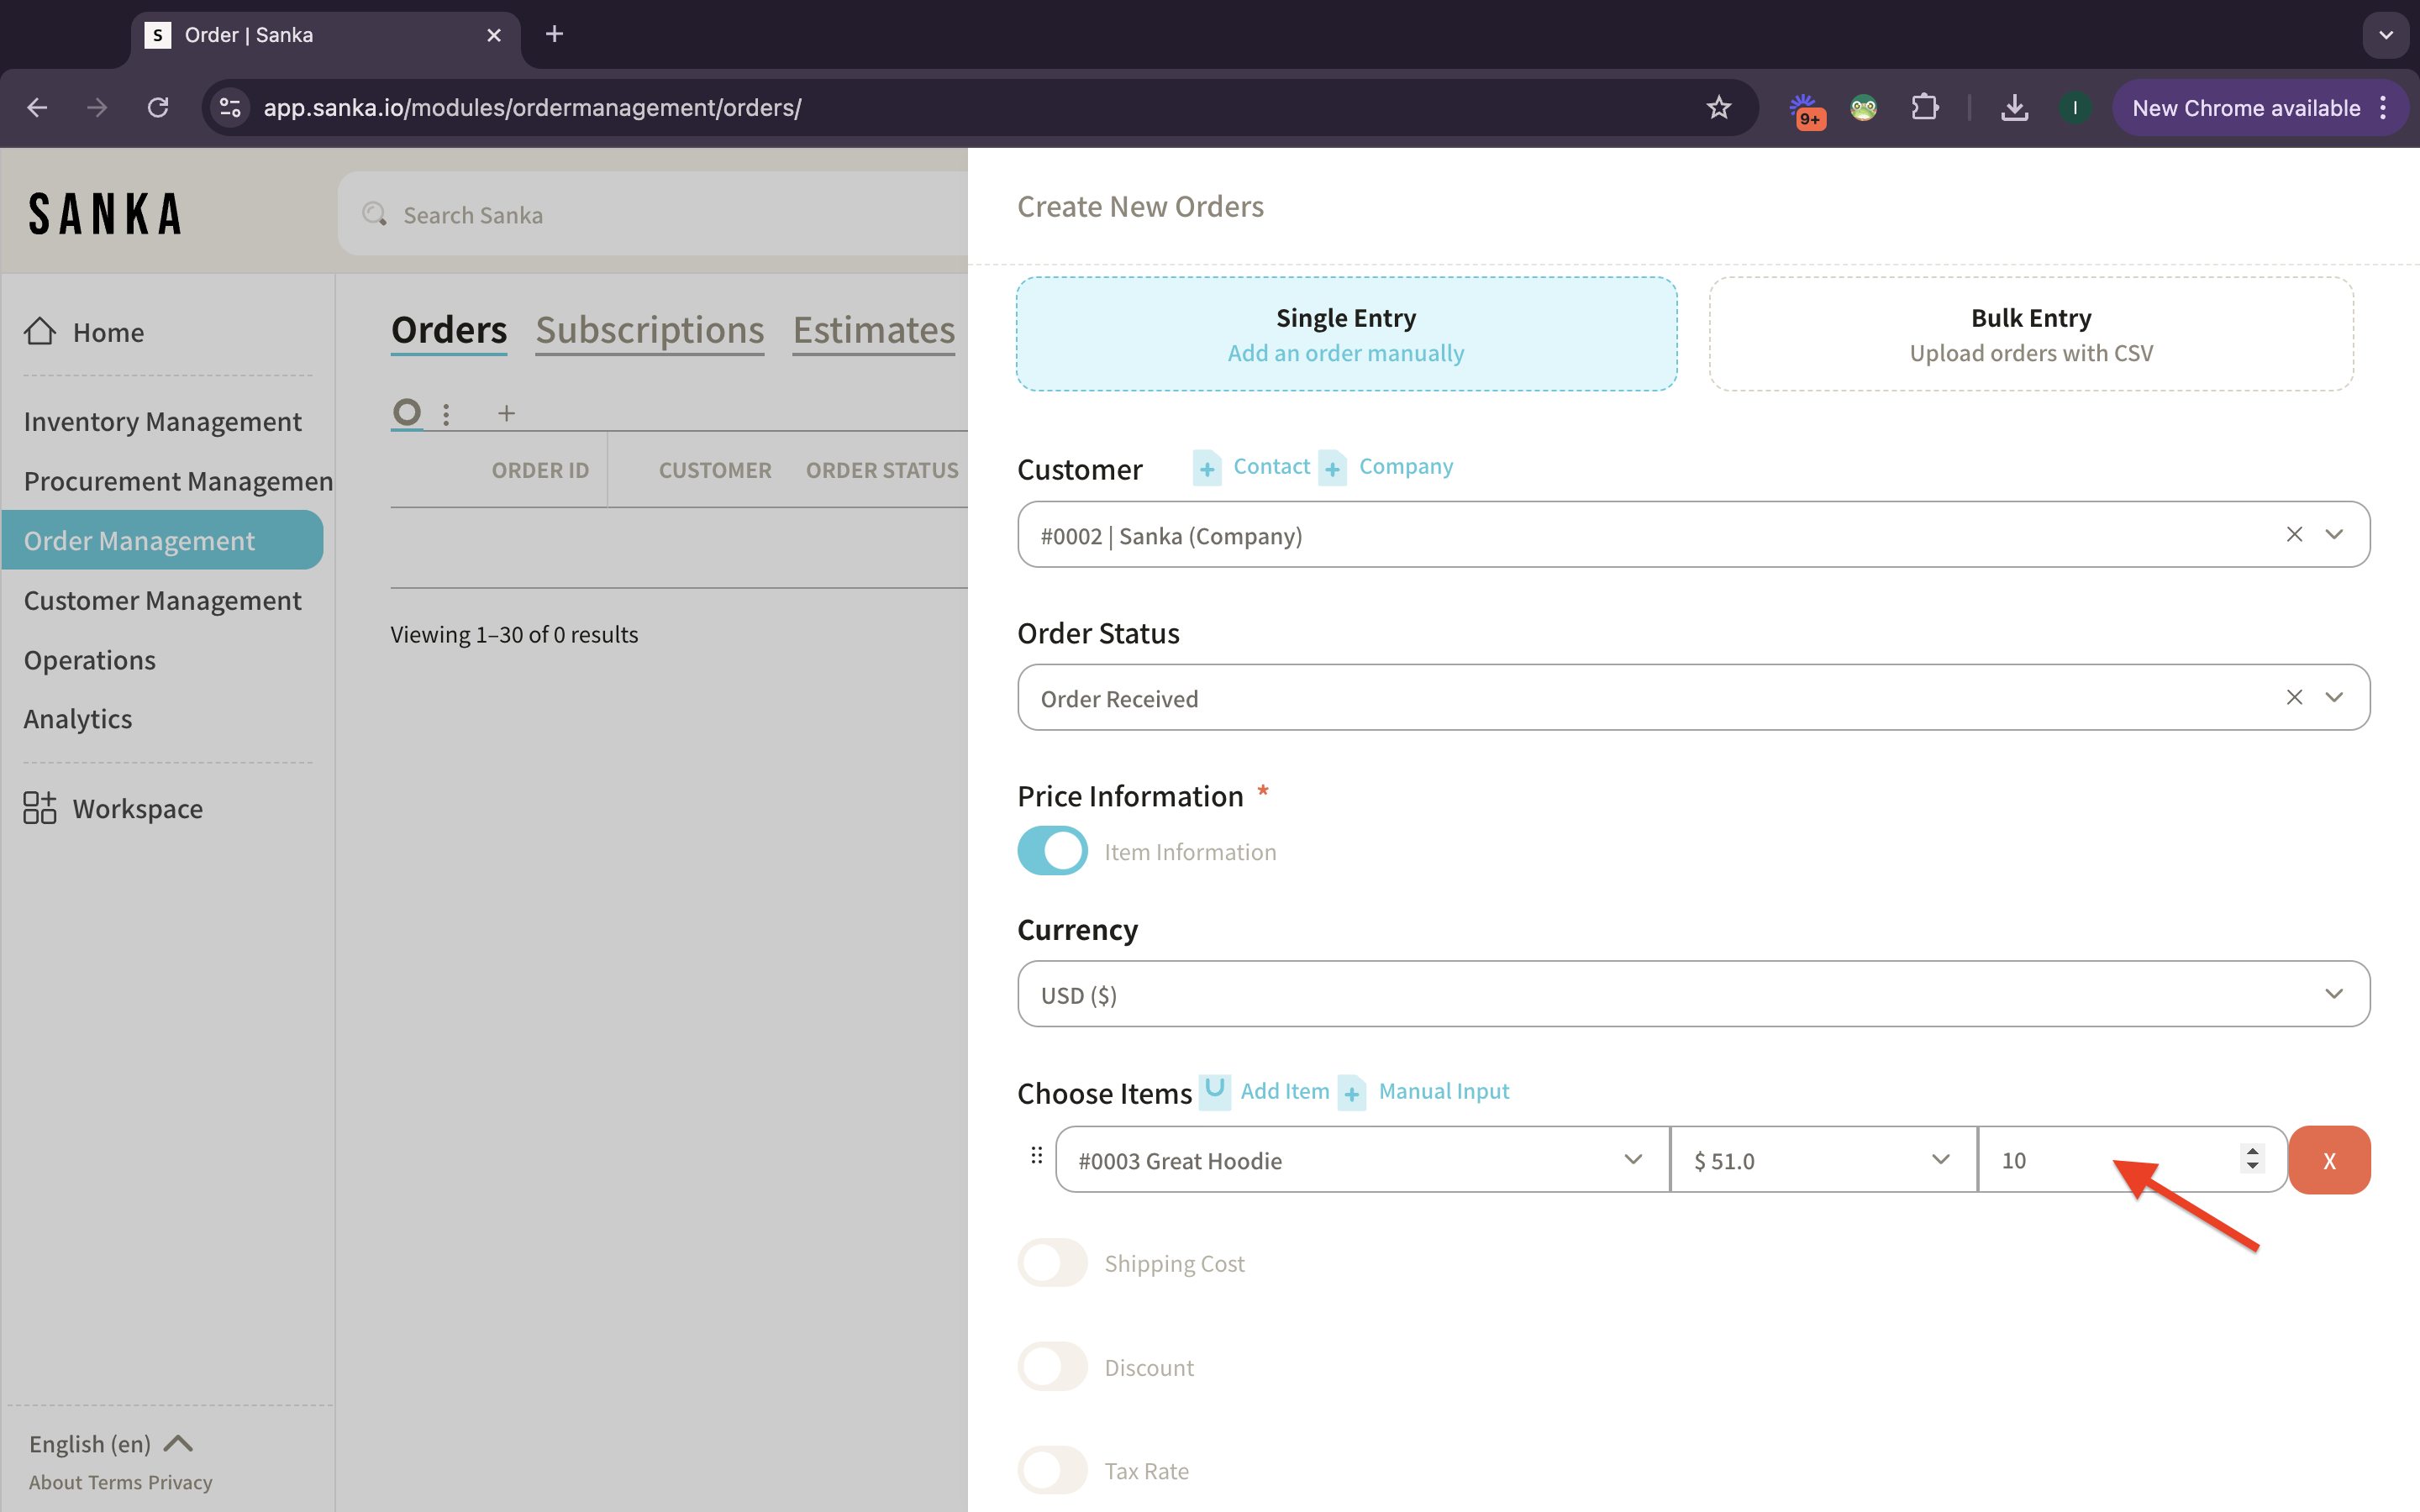
Task: Enable the Shipping Cost toggle
Action: (x=1052, y=1263)
